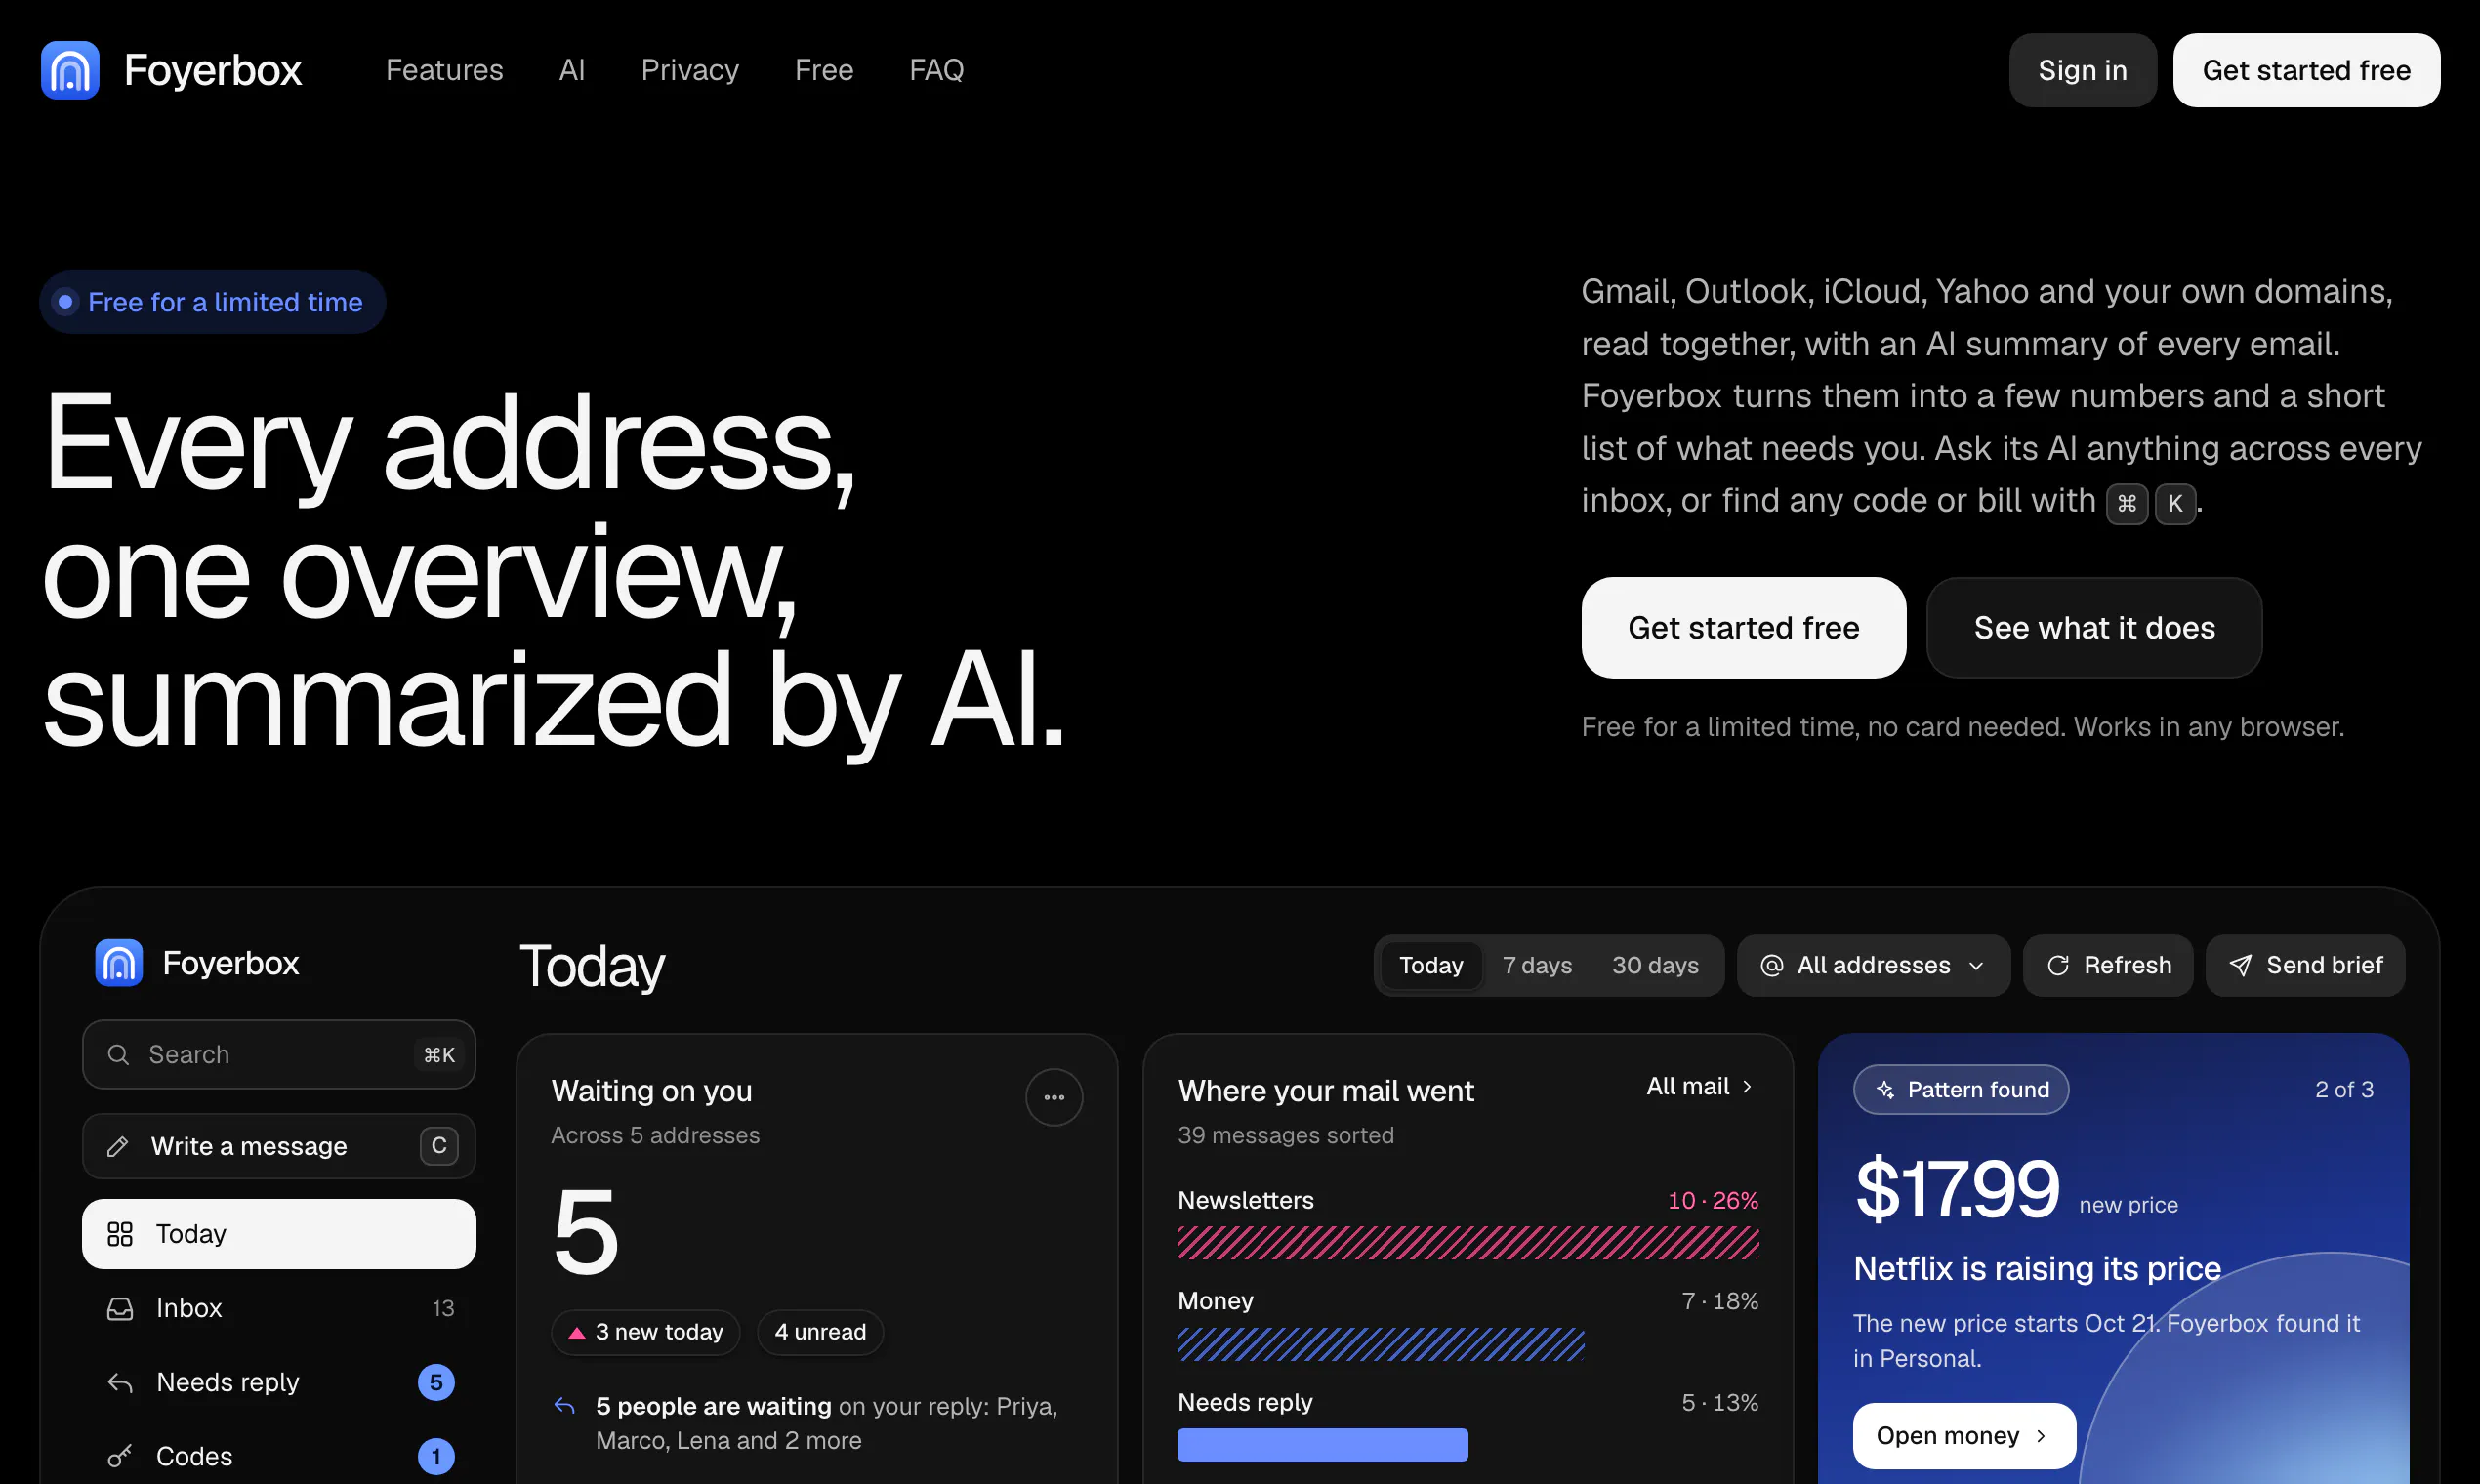This screenshot has height=1484, width=2480.
Task: Click the sparkle icon in Pattern found badge
Action: pyautogui.click(x=1886, y=1090)
